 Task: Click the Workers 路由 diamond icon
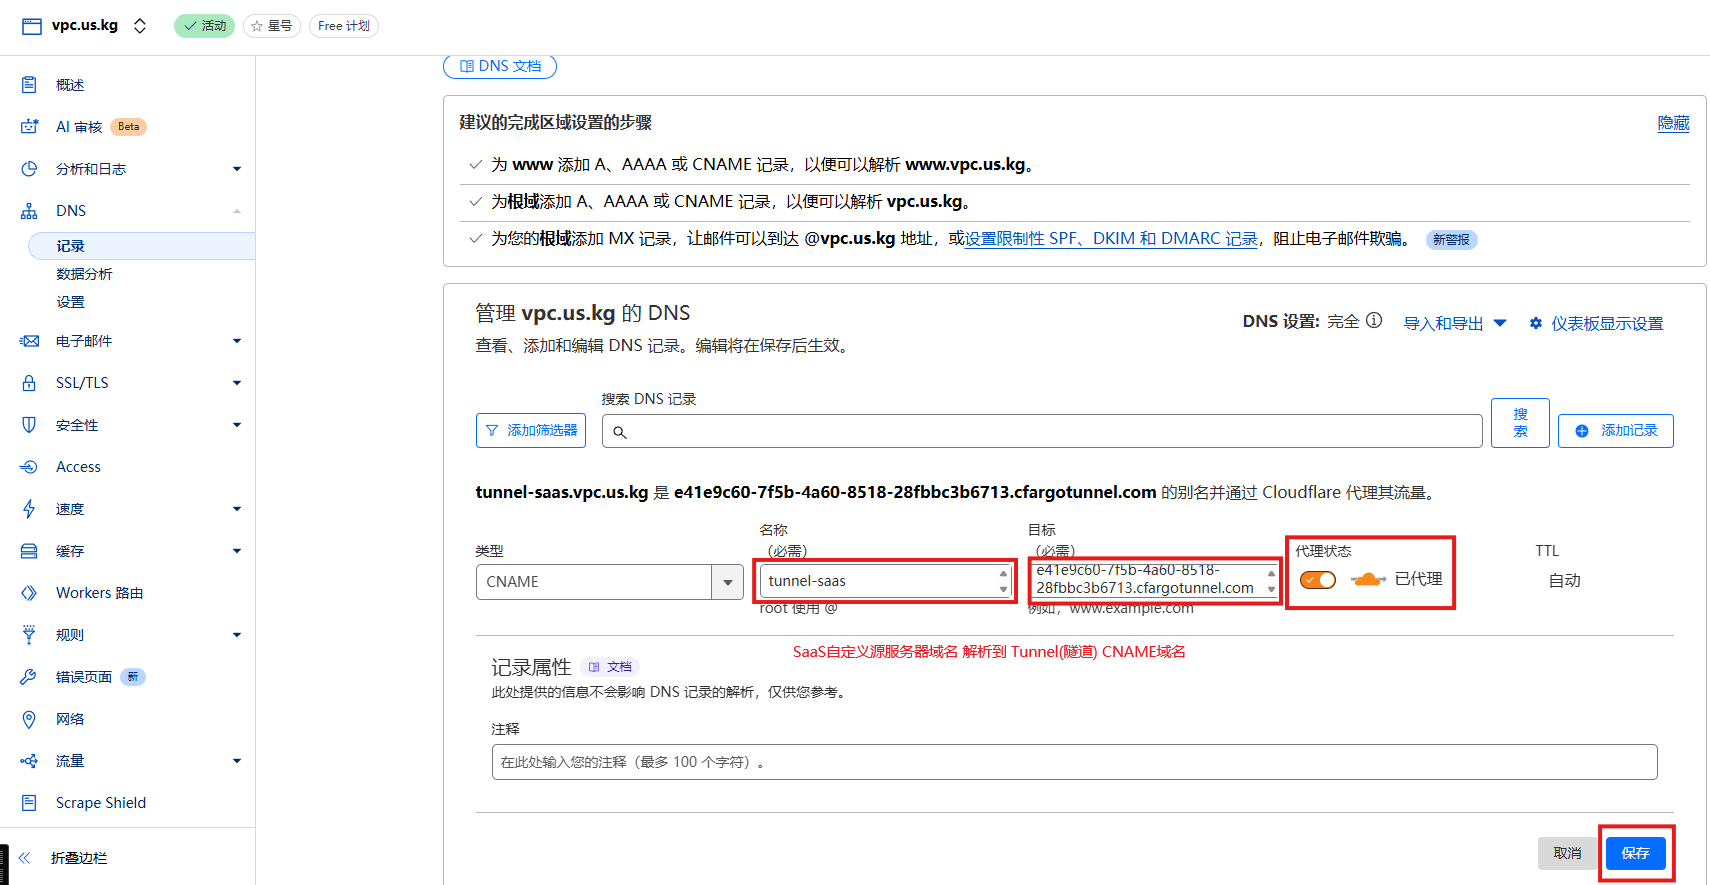(29, 593)
